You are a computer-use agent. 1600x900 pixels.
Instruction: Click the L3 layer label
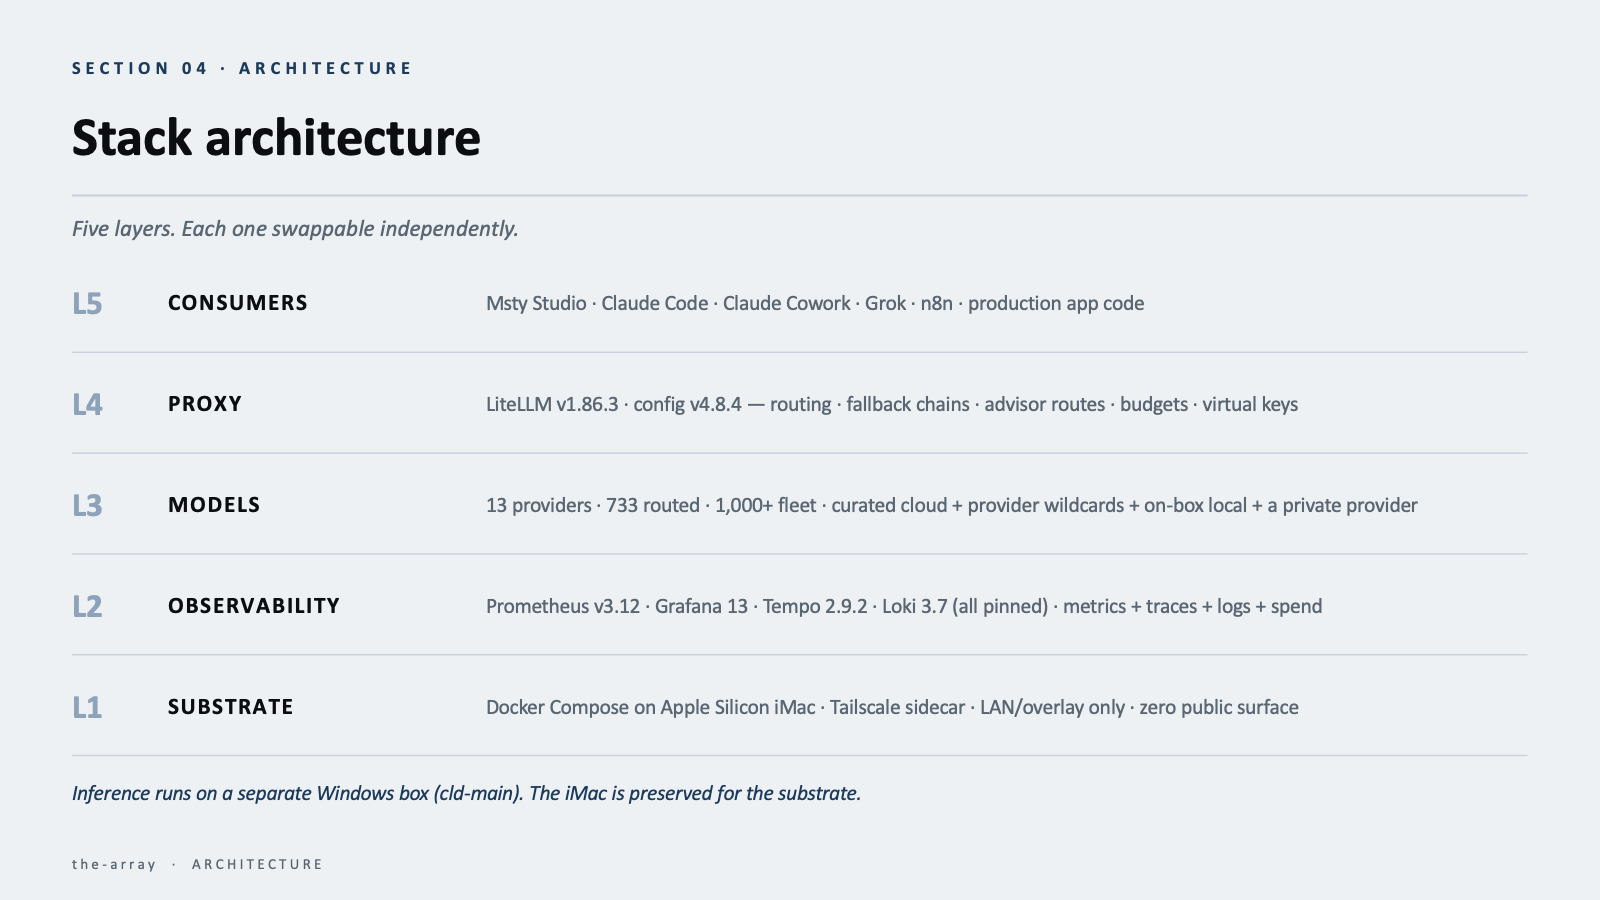click(87, 506)
